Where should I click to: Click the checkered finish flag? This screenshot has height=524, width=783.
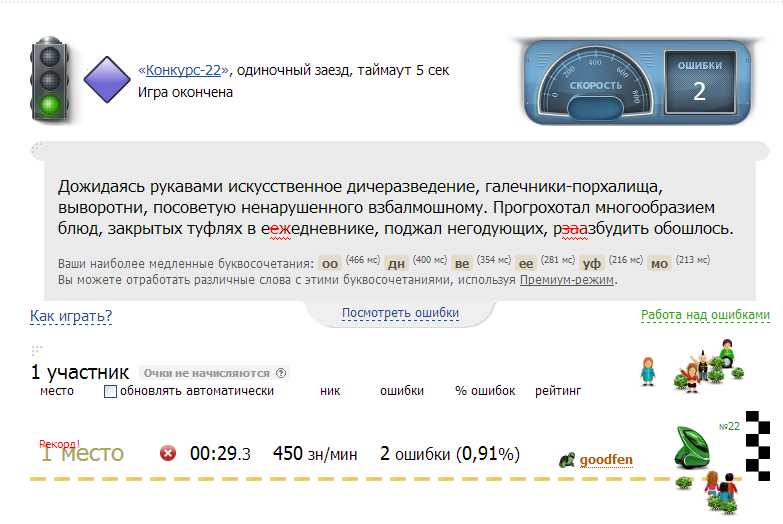758,446
